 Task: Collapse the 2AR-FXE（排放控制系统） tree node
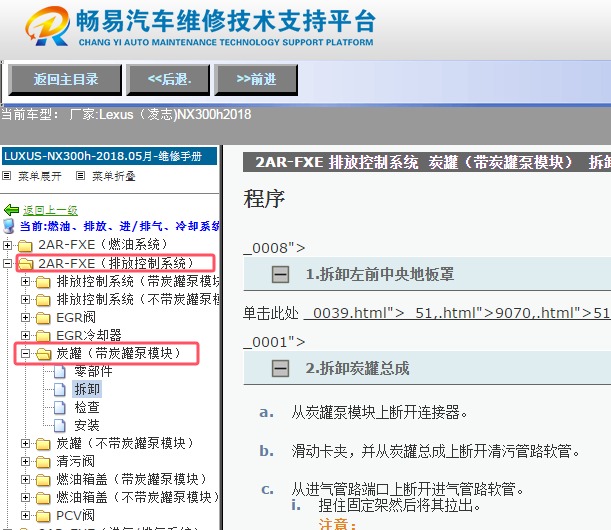pos(7,263)
